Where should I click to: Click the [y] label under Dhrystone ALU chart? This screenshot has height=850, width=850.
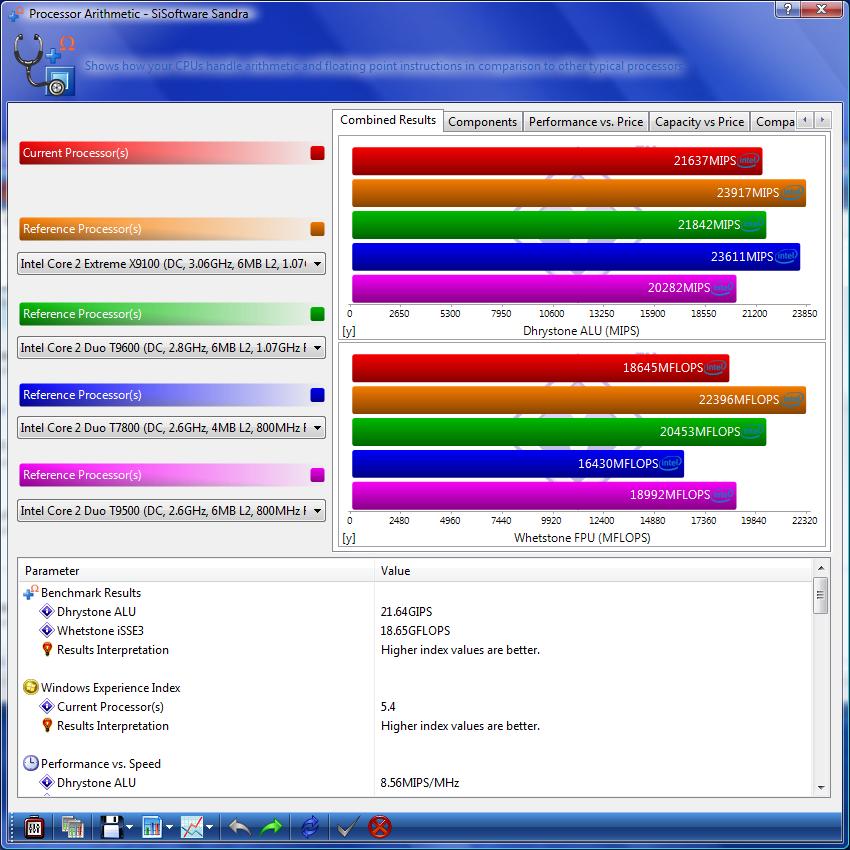(349, 331)
